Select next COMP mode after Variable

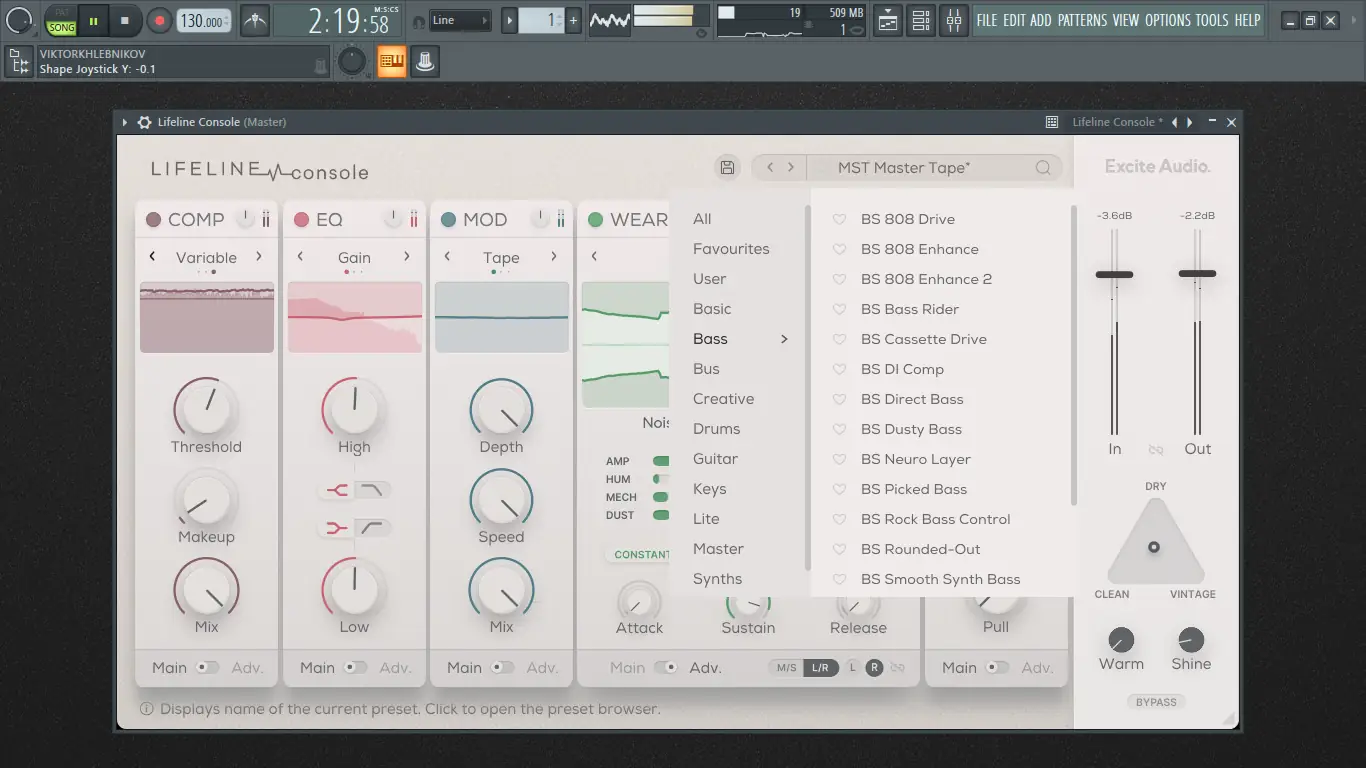(x=259, y=257)
